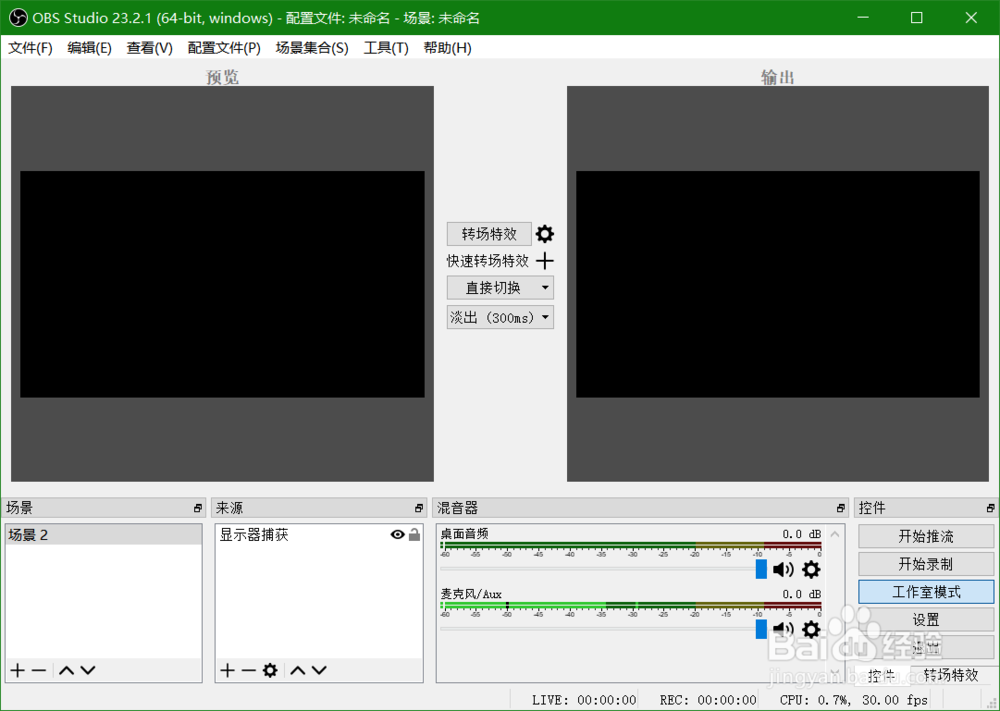Viewport: 1000px width, 711px height.
Task: Add a new scene with the plus icon
Action: [x=18, y=670]
